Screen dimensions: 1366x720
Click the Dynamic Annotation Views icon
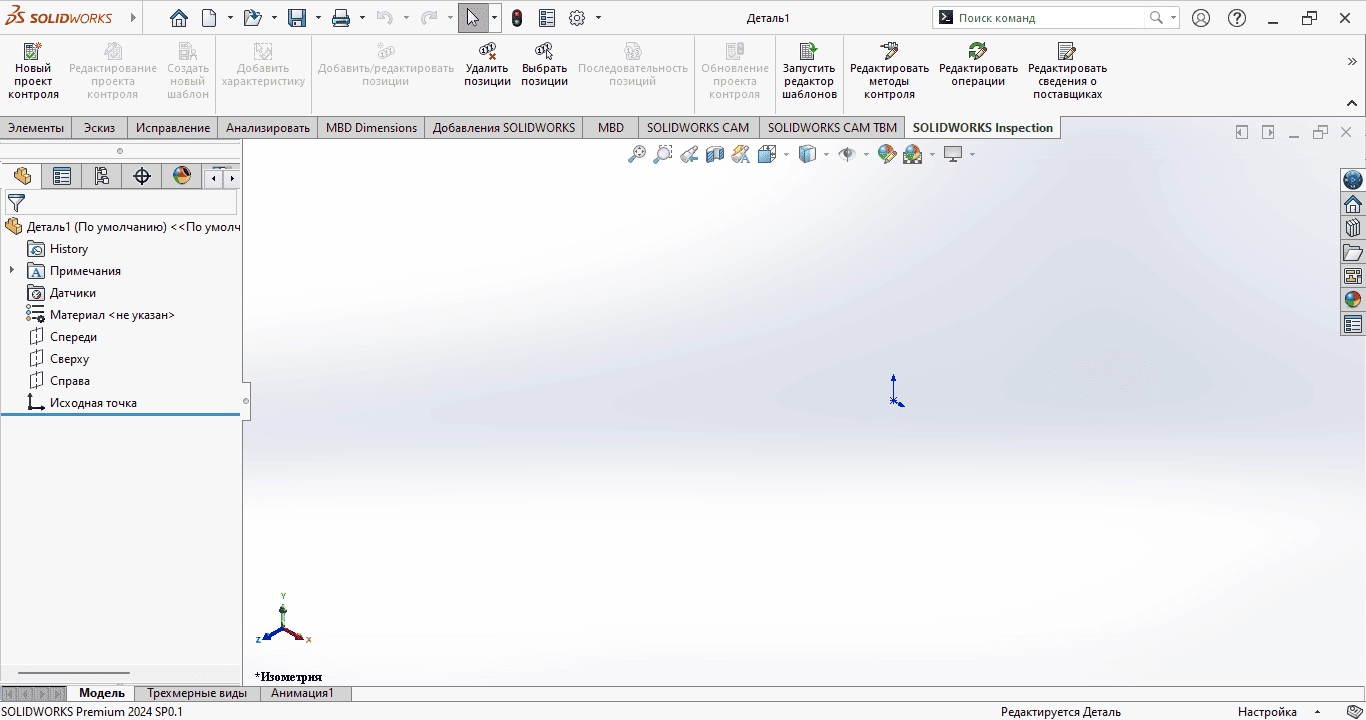[x=741, y=154]
